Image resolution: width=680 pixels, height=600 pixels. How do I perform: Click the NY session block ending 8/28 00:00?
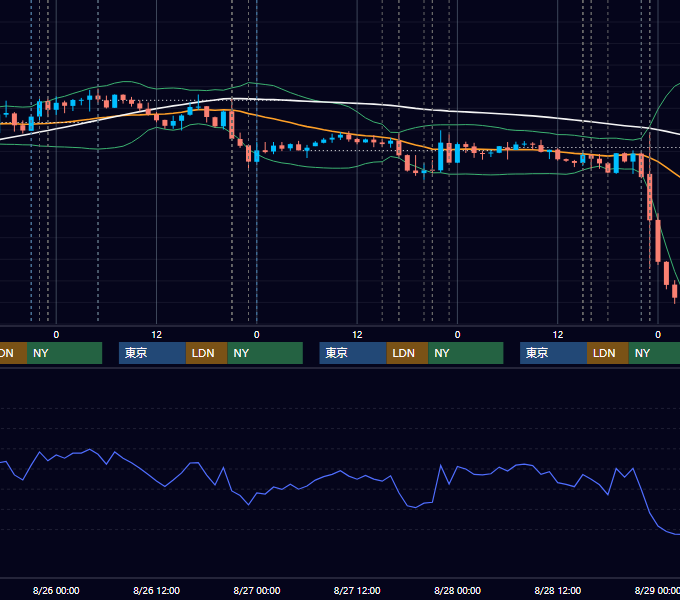pos(466,353)
